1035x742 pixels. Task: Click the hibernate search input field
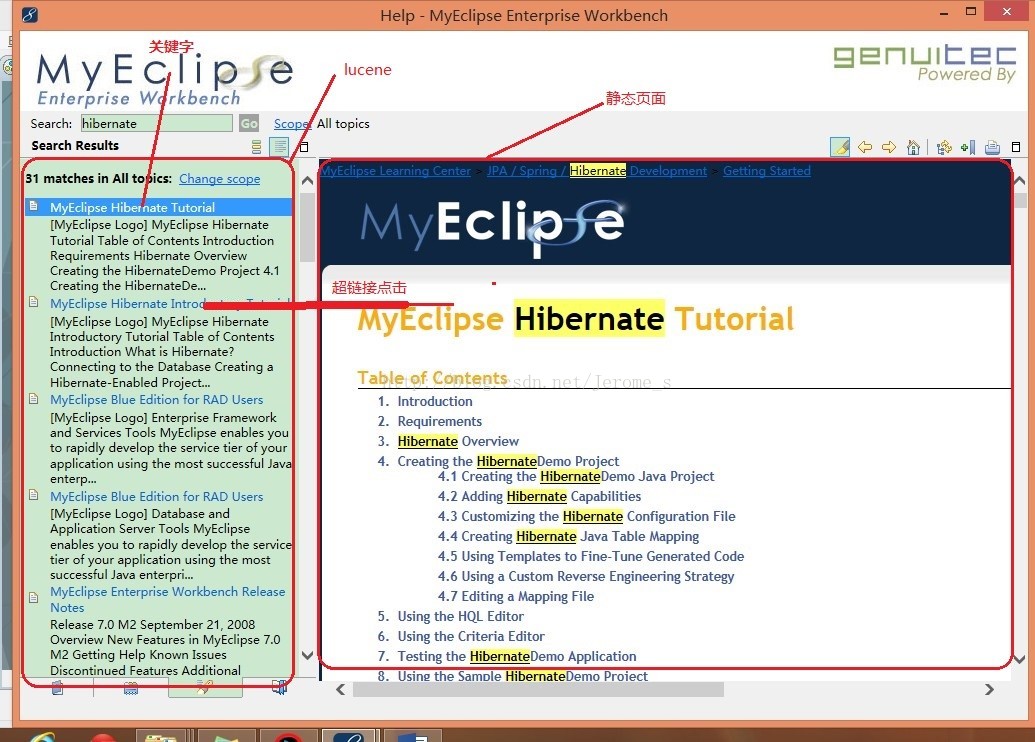coord(156,123)
